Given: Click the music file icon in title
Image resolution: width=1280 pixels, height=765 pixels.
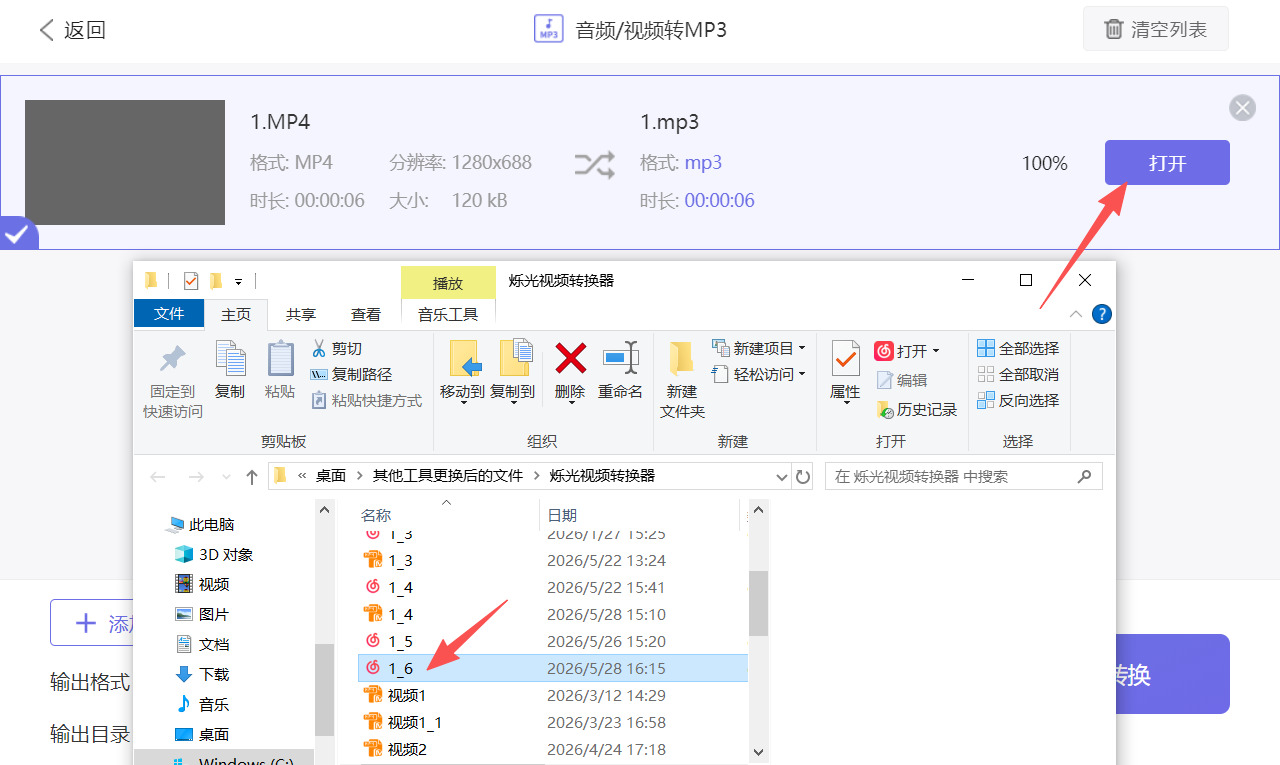Looking at the screenshot, I should pyautogui.click(x=548, y=29).
